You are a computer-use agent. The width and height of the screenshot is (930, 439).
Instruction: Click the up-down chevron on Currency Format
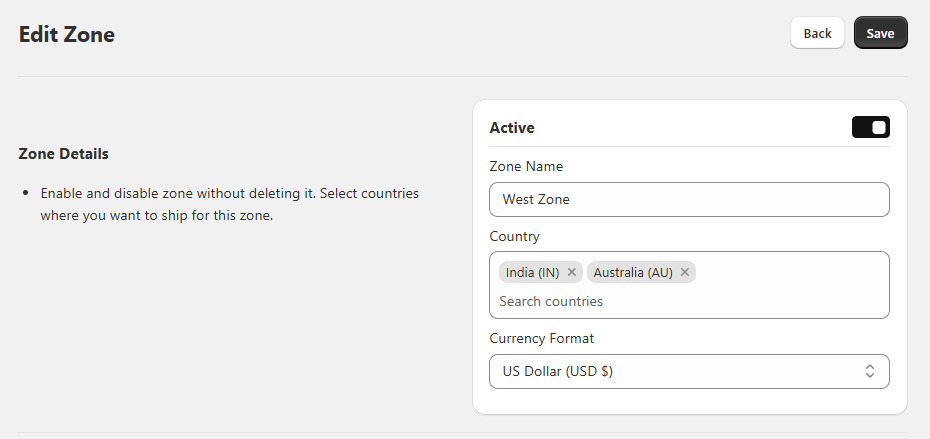tap(870, 371)
